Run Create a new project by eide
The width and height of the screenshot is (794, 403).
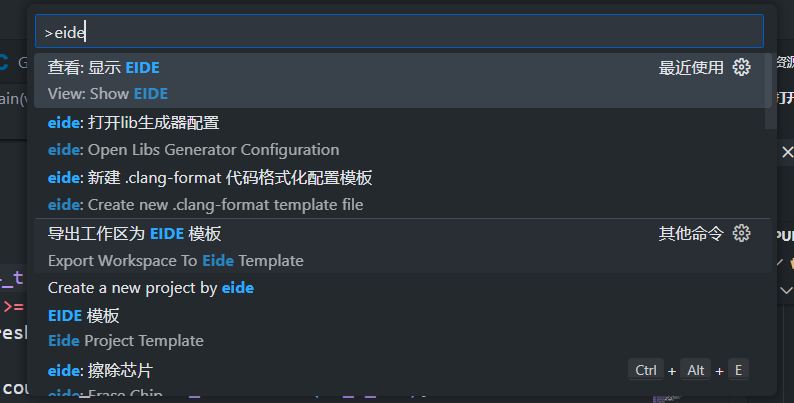tap(403, 288)
